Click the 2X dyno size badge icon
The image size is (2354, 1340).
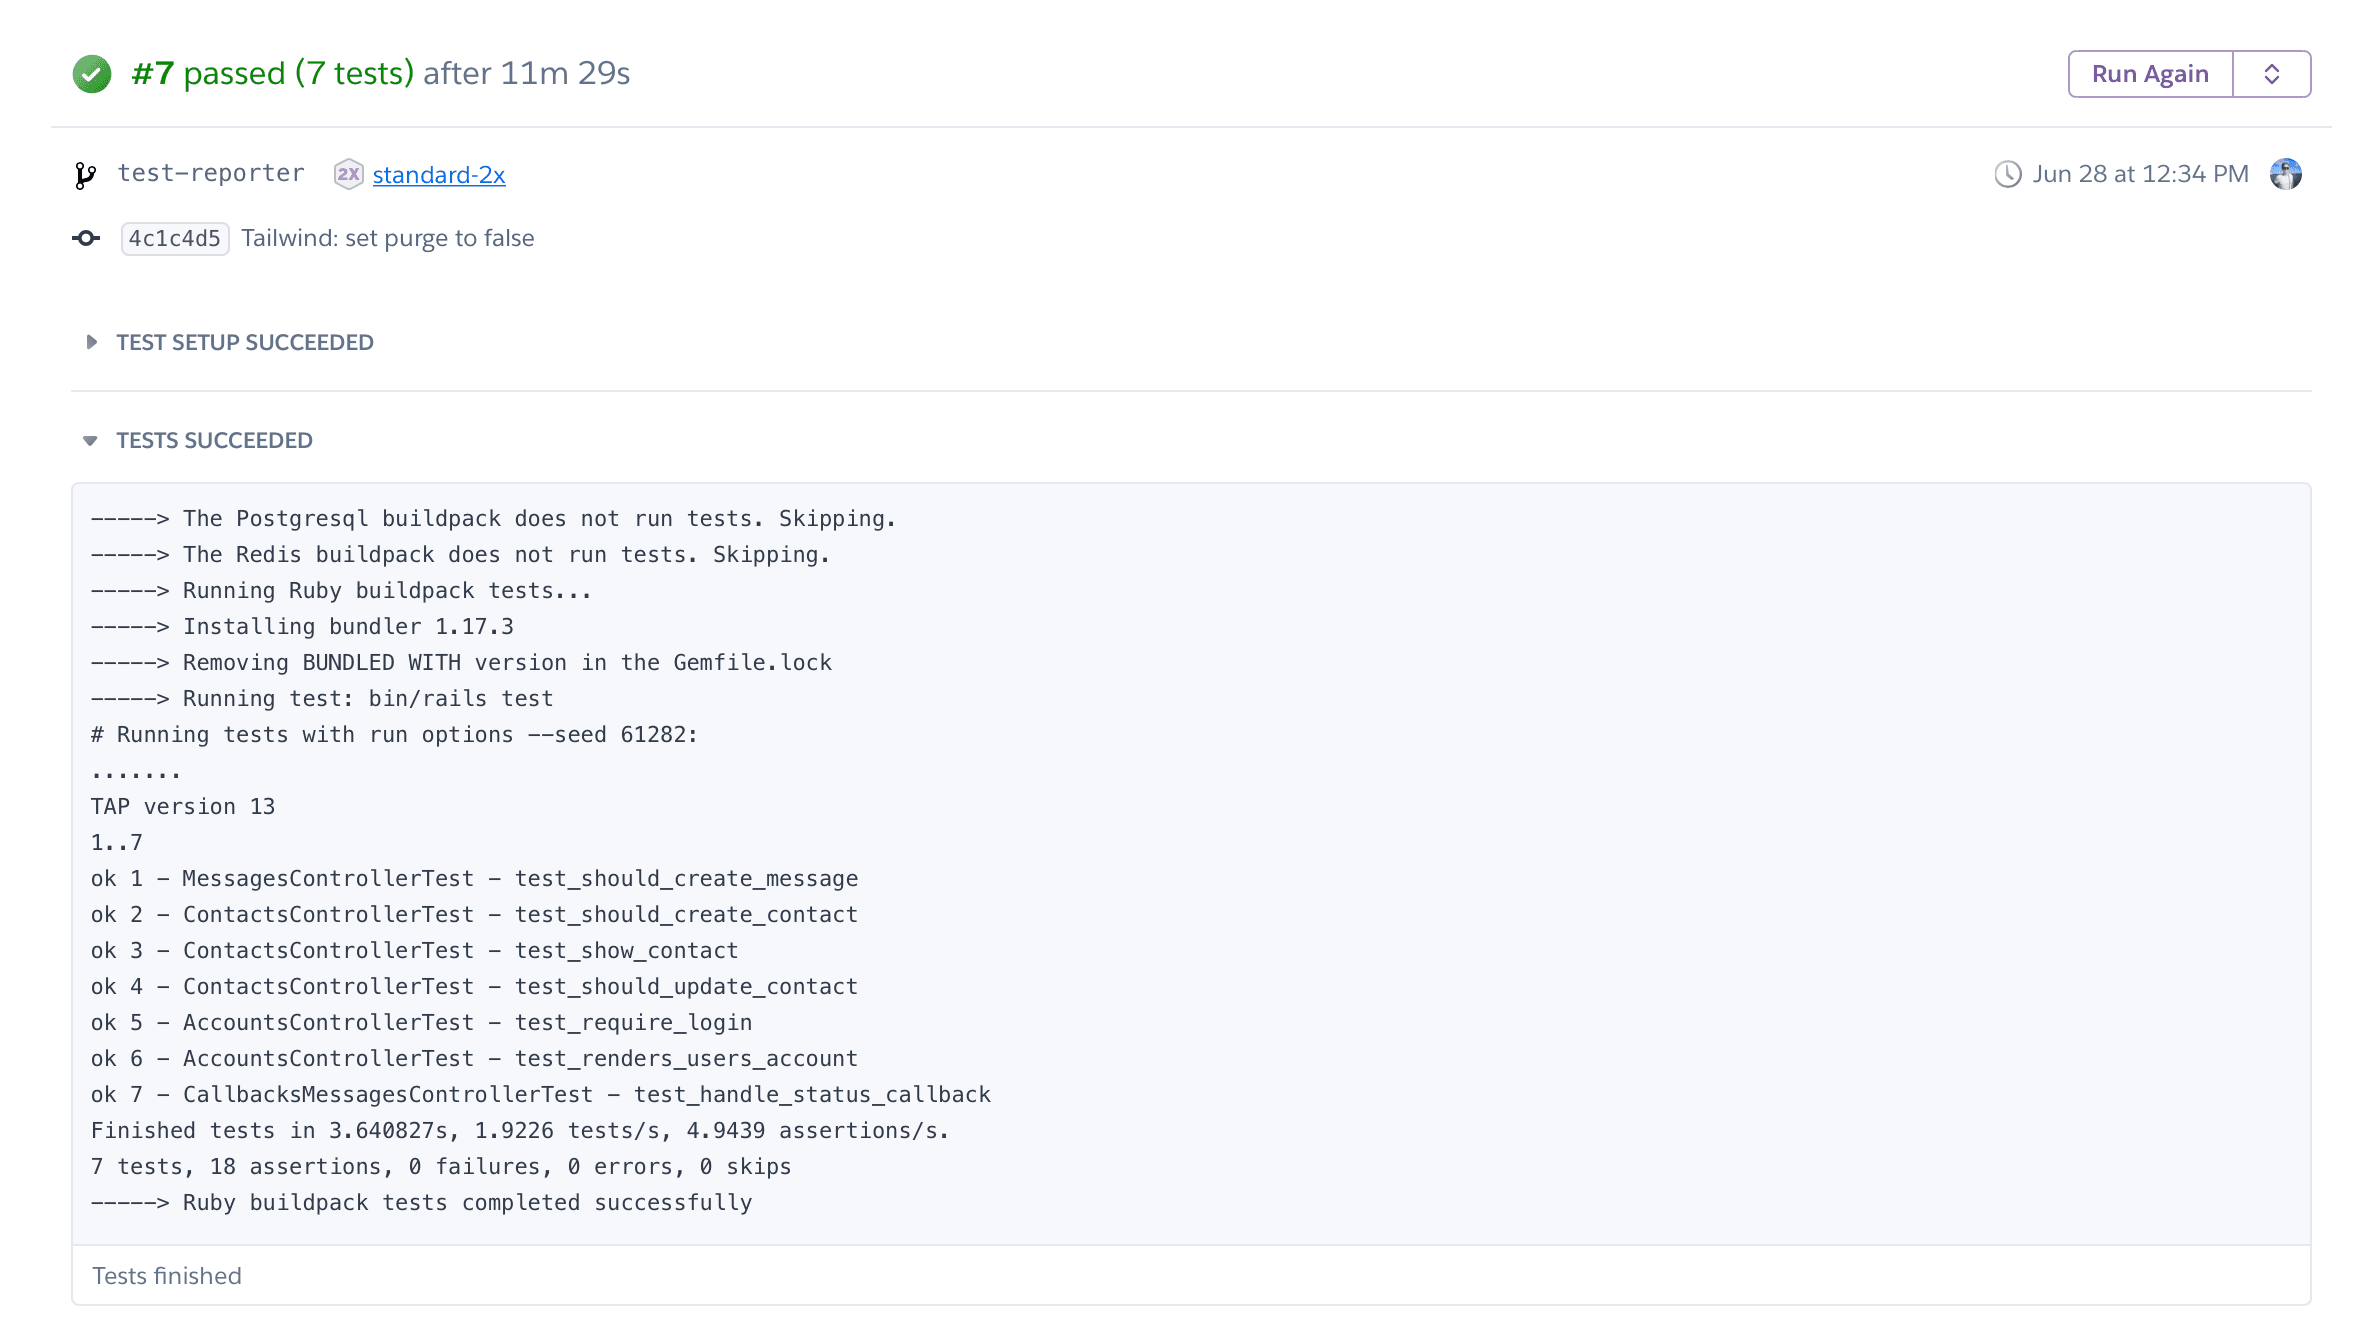tap(348, 173)
